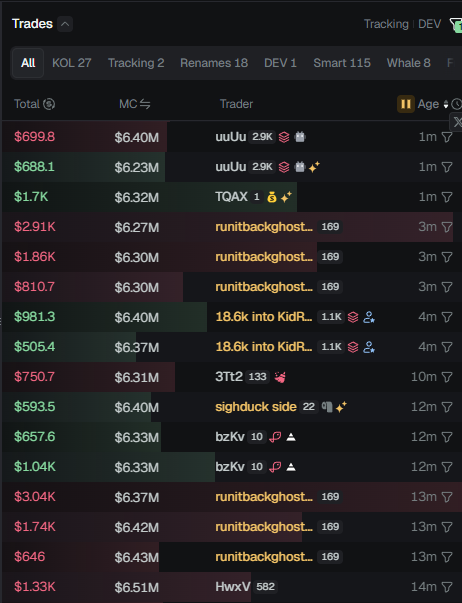
Task: Click the 582 badge beside HwxV
Action: click(265, 587)
